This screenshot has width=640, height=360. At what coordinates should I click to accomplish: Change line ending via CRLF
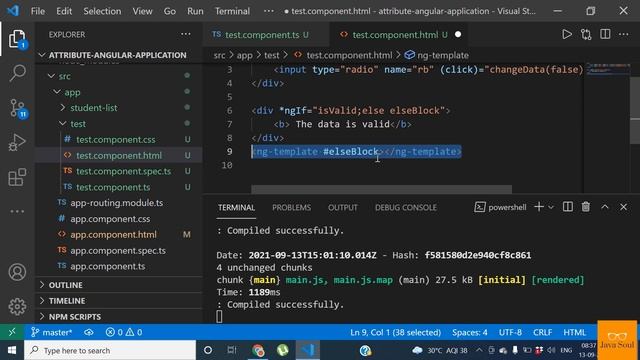point(542,332)
